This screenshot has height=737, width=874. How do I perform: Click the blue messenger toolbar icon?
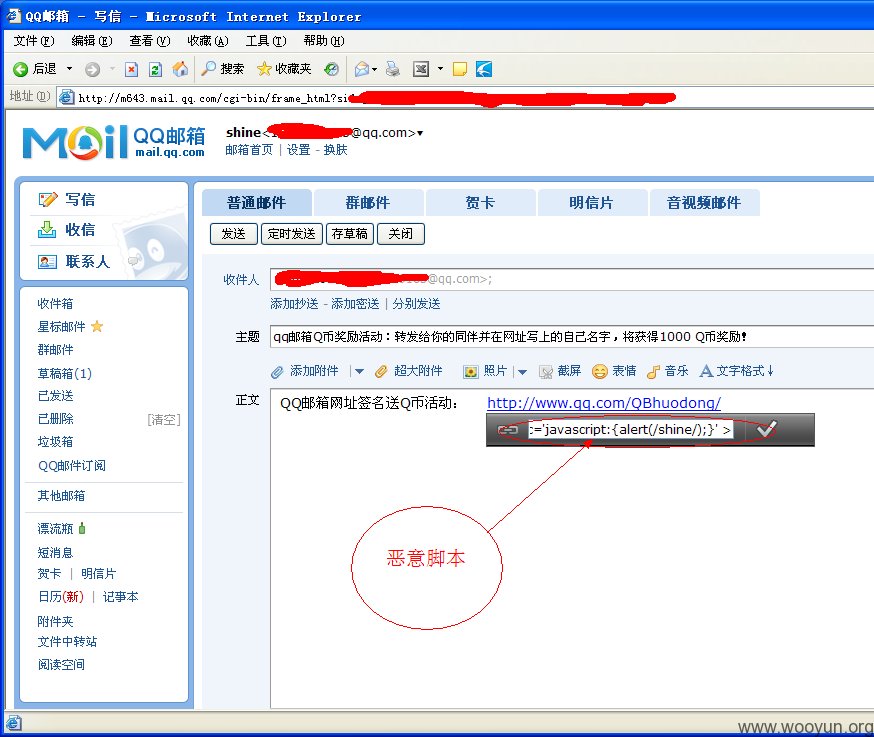(x=484, y=69)
